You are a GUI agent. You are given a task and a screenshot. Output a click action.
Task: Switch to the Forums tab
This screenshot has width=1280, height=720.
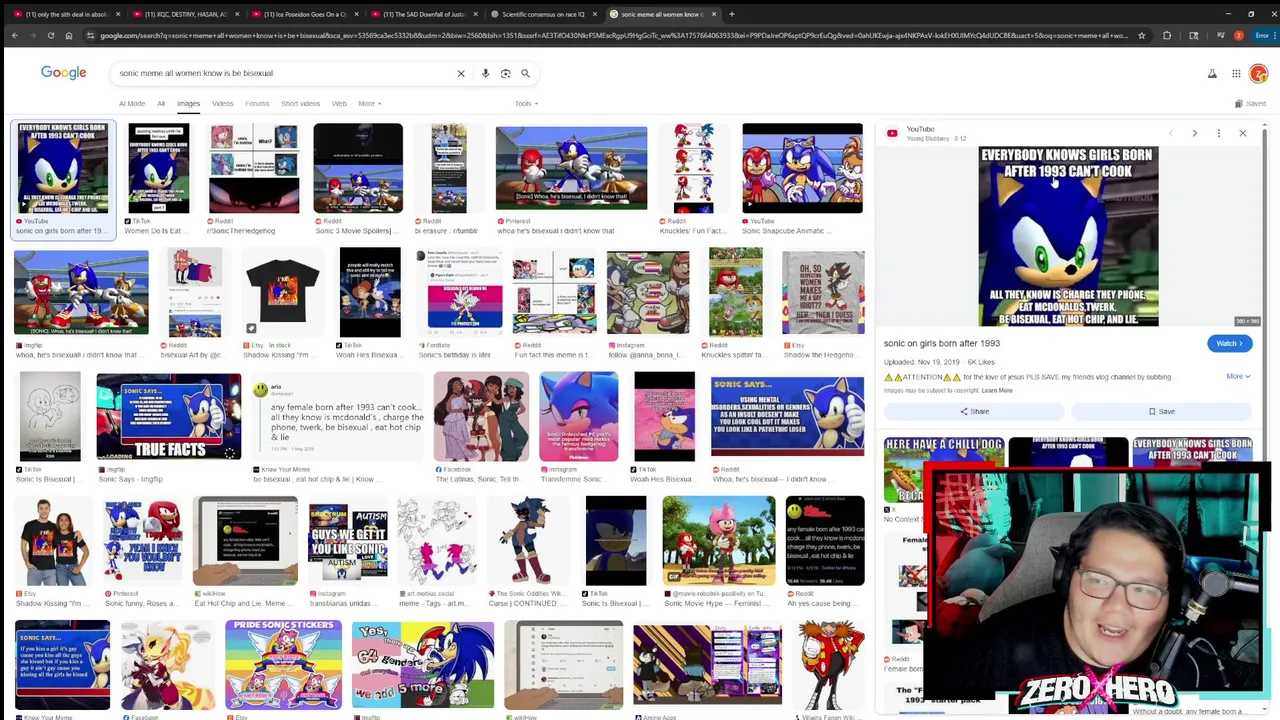257,103
